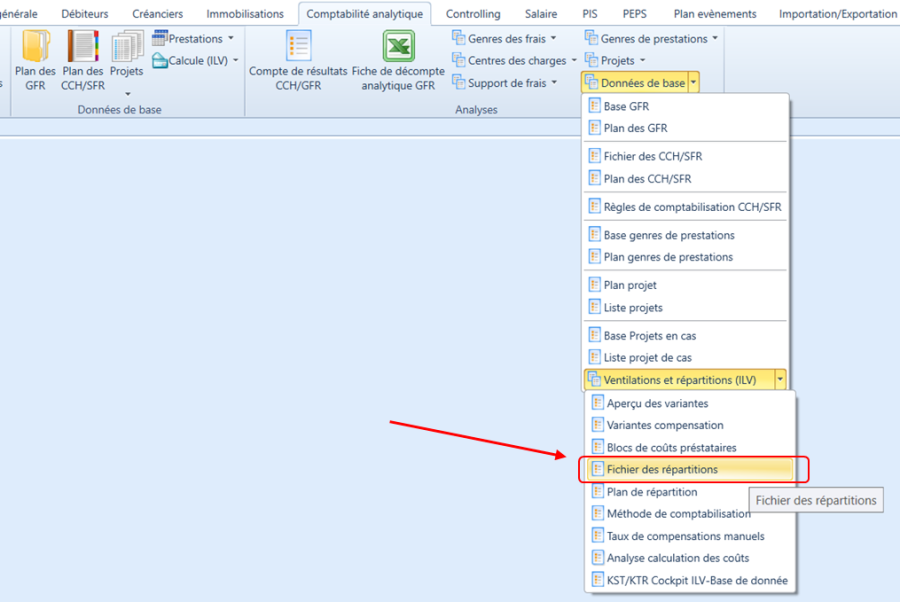Collapse the Ventilations et répartitions (ILV) submenu arrow
This screenshot has width=900, height=602.
click(x=780, y=380)
